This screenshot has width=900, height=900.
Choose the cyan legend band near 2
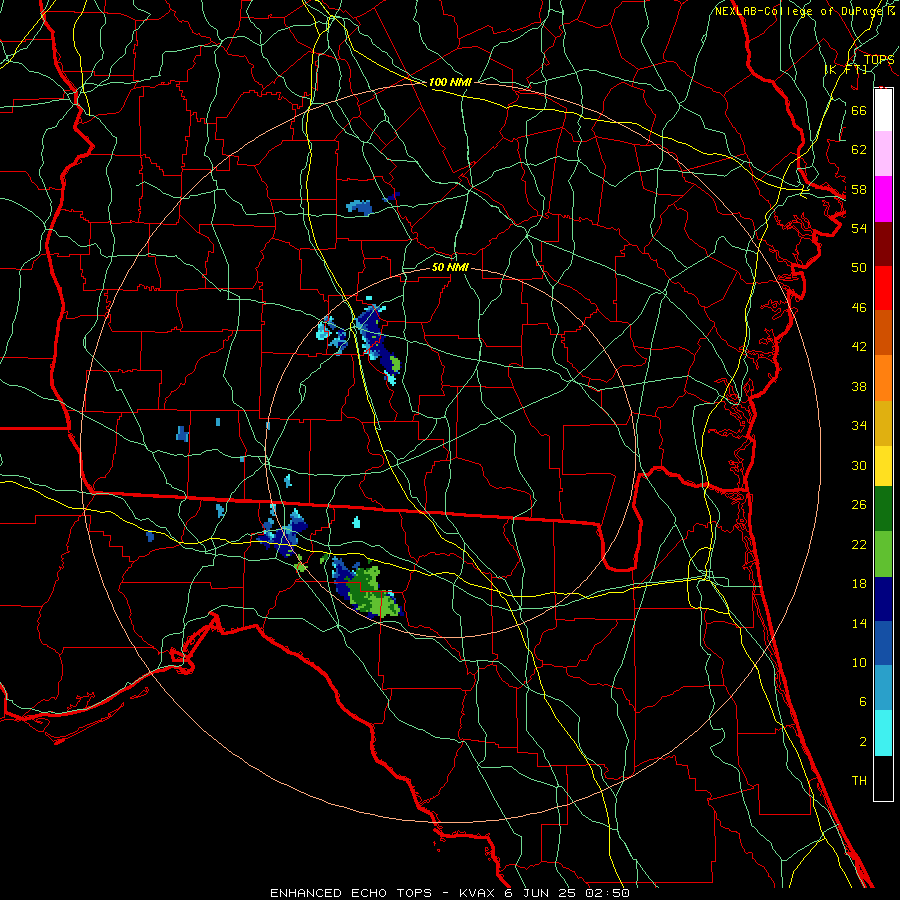pyautogui.click(x=883, y=733)
